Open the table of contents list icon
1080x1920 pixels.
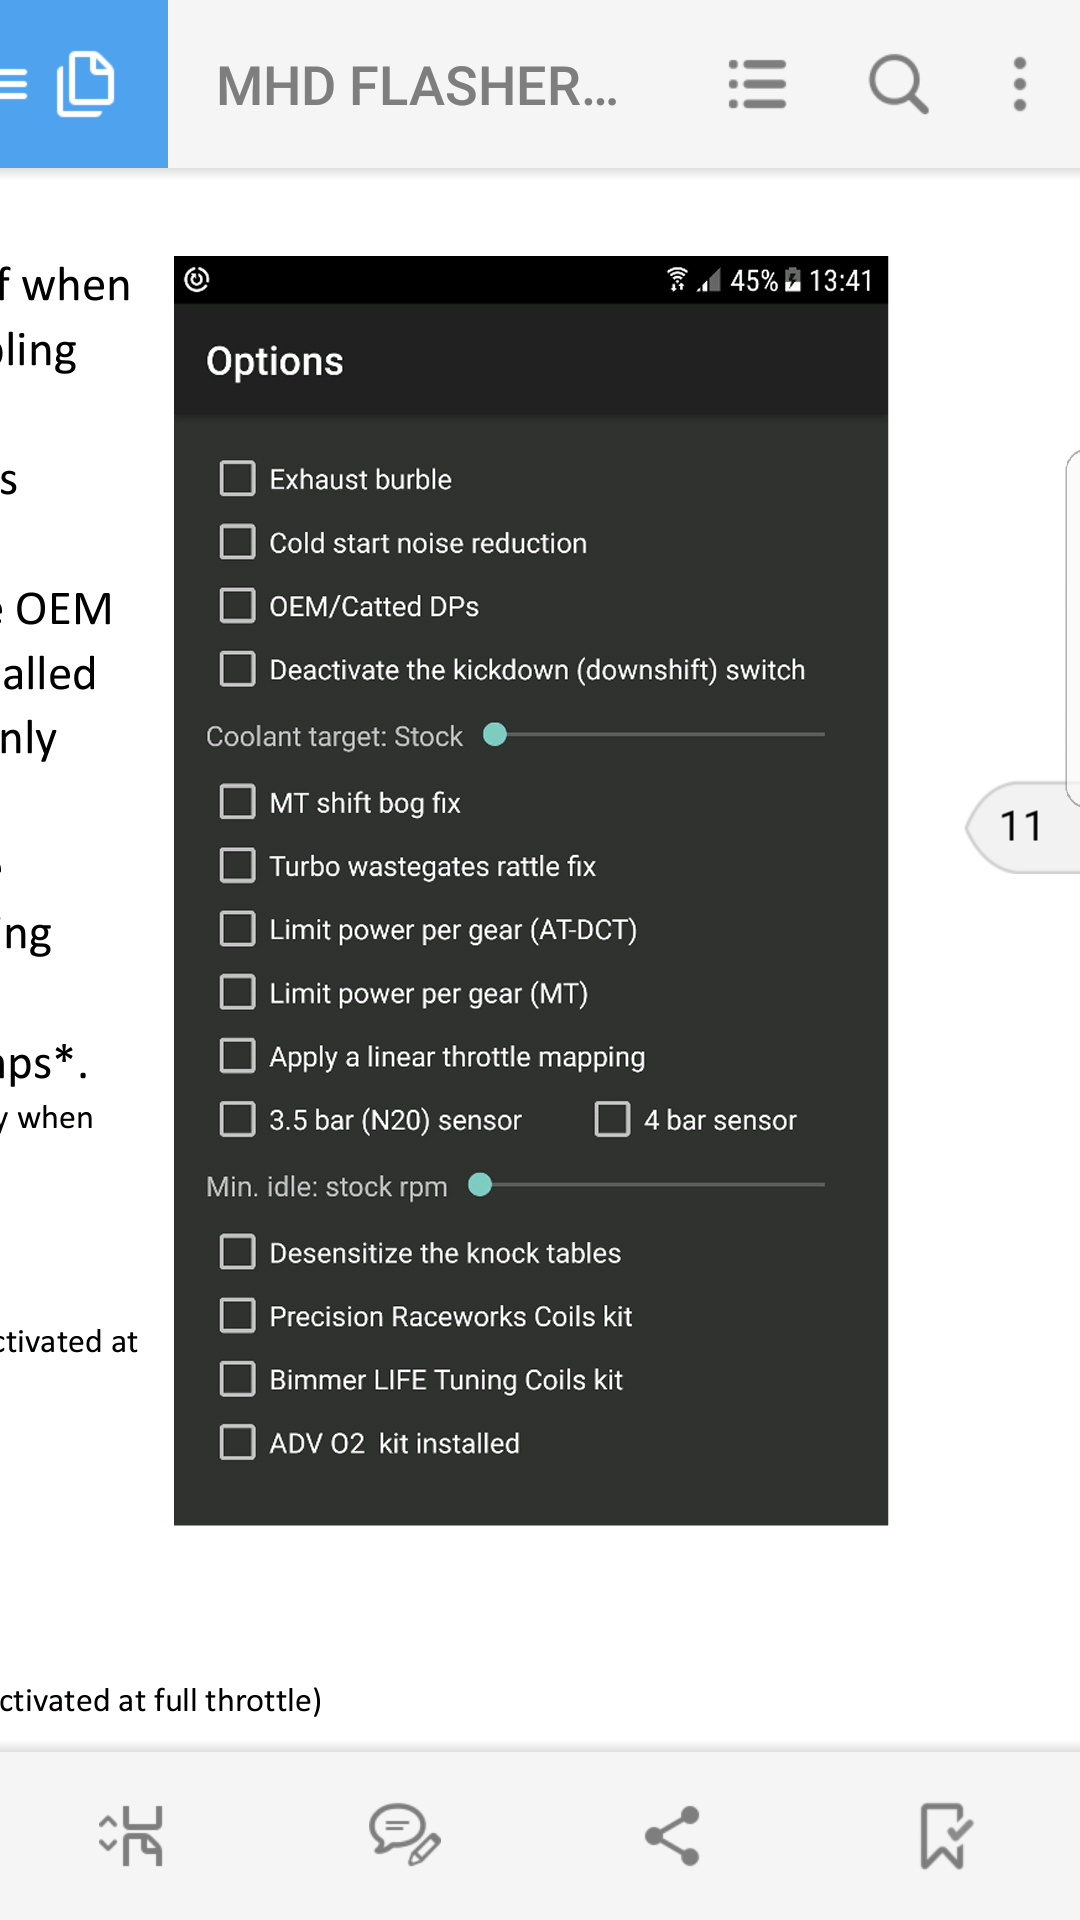tap(757, 84)
